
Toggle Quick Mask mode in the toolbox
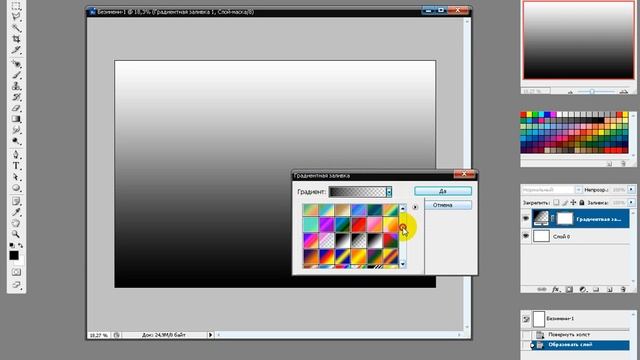(x=16, y=272)
